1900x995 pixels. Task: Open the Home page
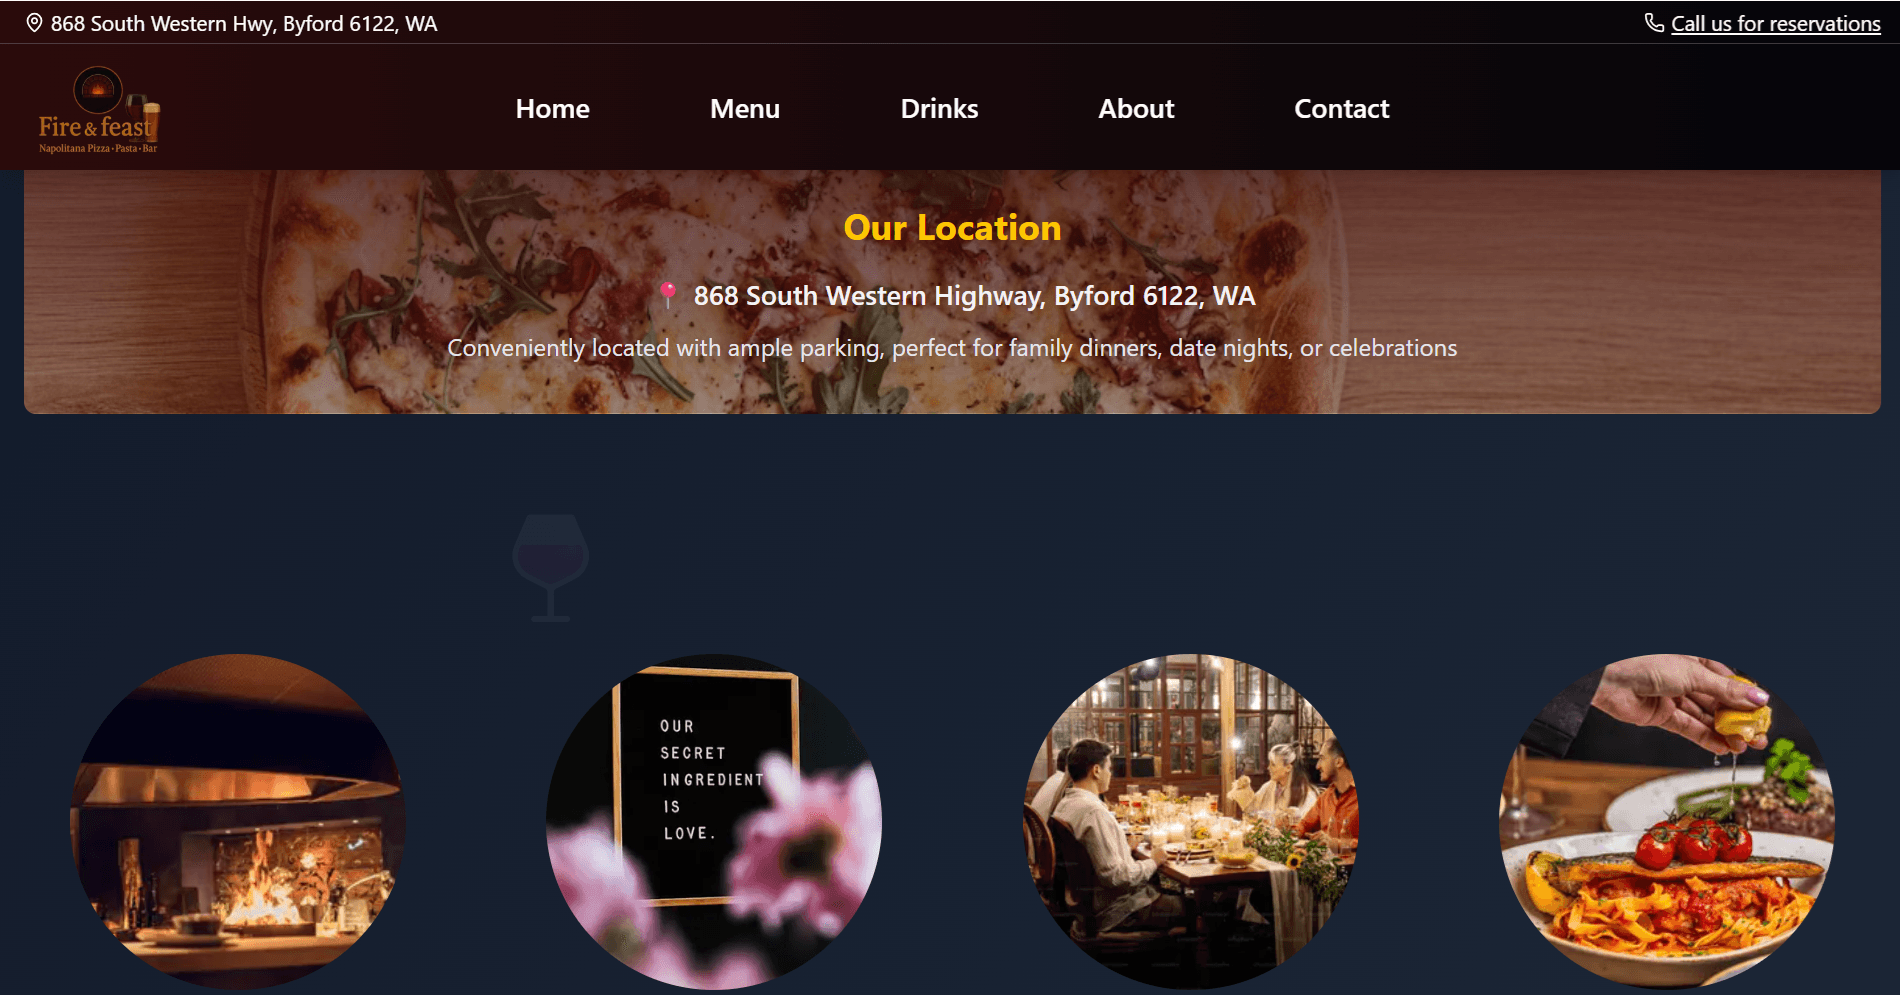pos(552,108)
